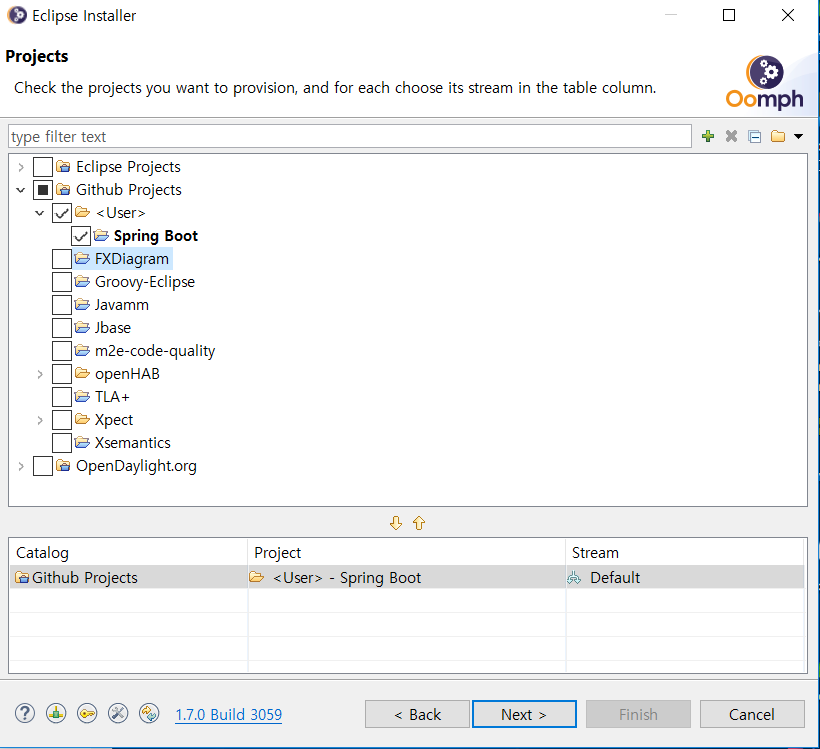Click the collapse all tree icon
820x749 pixels.
click(755, 137)
